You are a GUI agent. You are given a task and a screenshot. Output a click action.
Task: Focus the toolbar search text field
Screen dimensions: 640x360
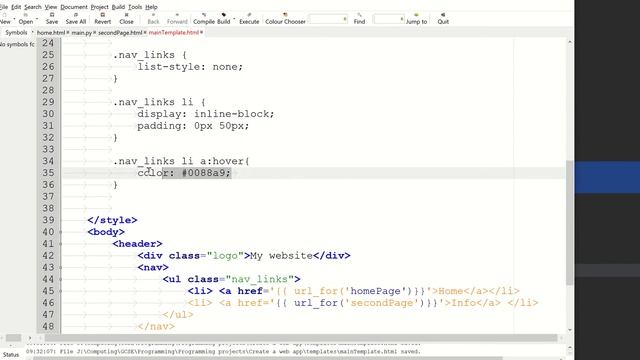[328, 19]
